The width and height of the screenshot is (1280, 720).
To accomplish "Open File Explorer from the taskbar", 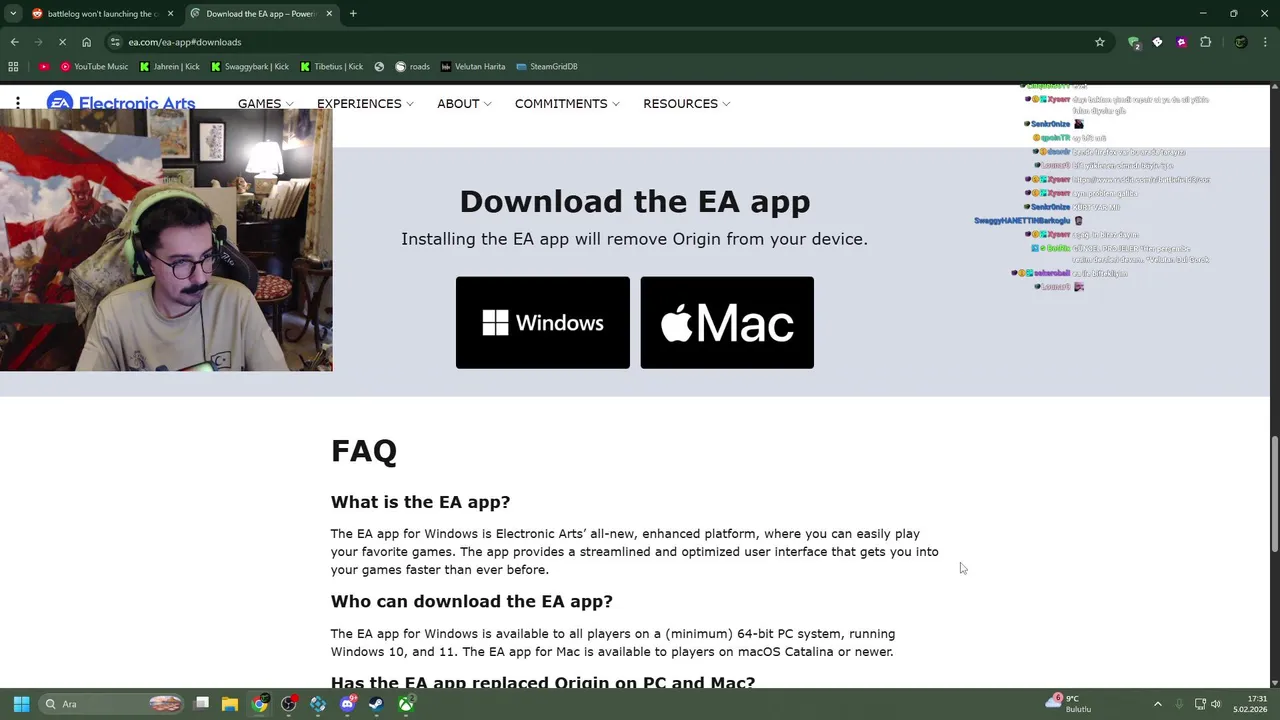I will click(230, 704).
